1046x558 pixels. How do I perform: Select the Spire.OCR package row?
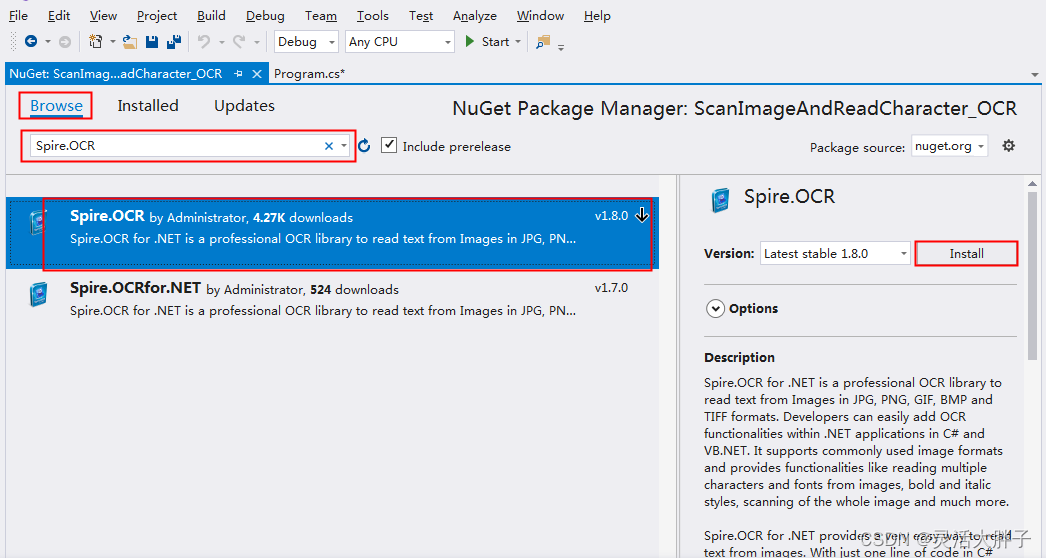click(332, 233)
